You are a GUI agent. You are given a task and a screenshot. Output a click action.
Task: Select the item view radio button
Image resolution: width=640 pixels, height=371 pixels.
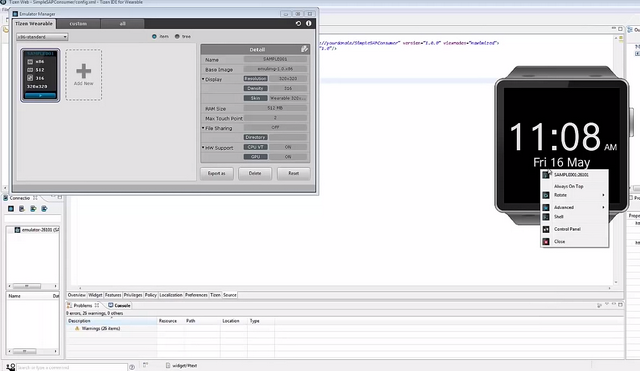pyautogui.click(x=154, y=36)
